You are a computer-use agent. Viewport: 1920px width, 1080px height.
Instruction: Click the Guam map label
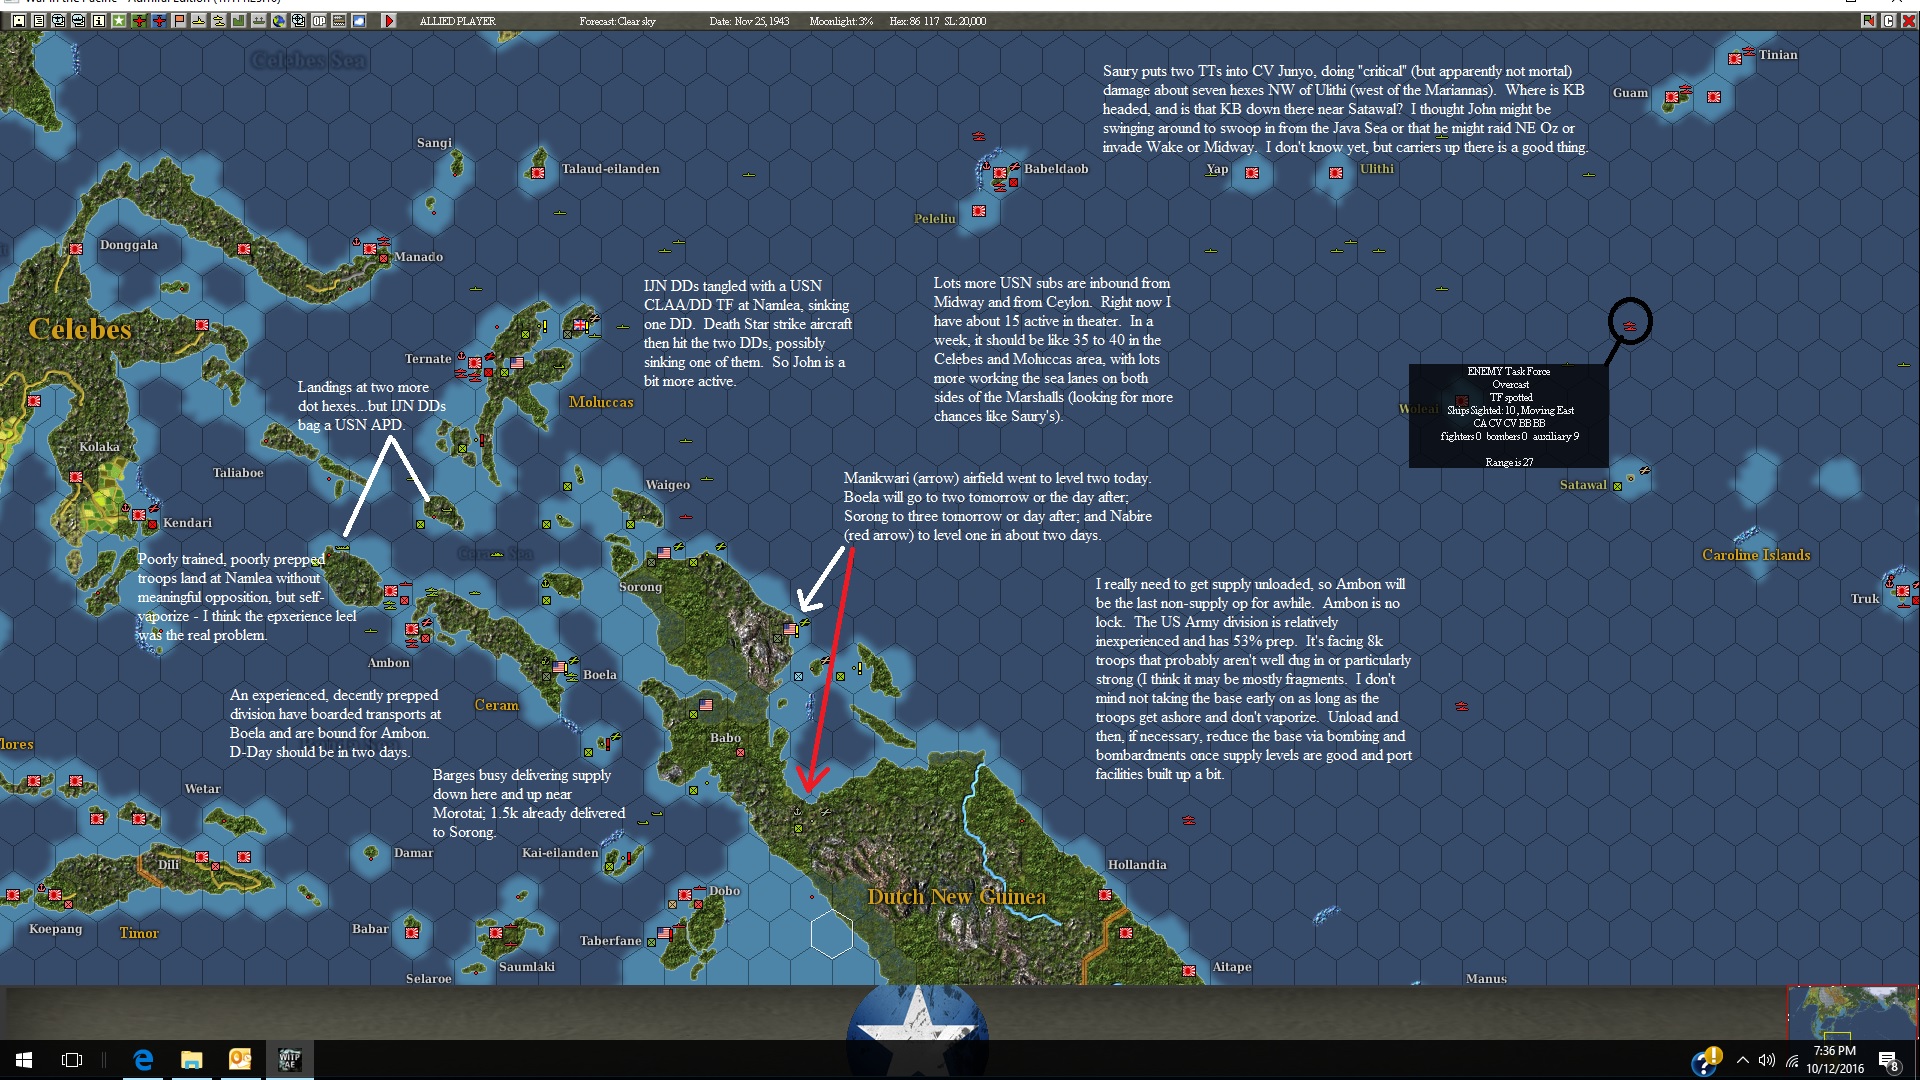coord(1630,93)
